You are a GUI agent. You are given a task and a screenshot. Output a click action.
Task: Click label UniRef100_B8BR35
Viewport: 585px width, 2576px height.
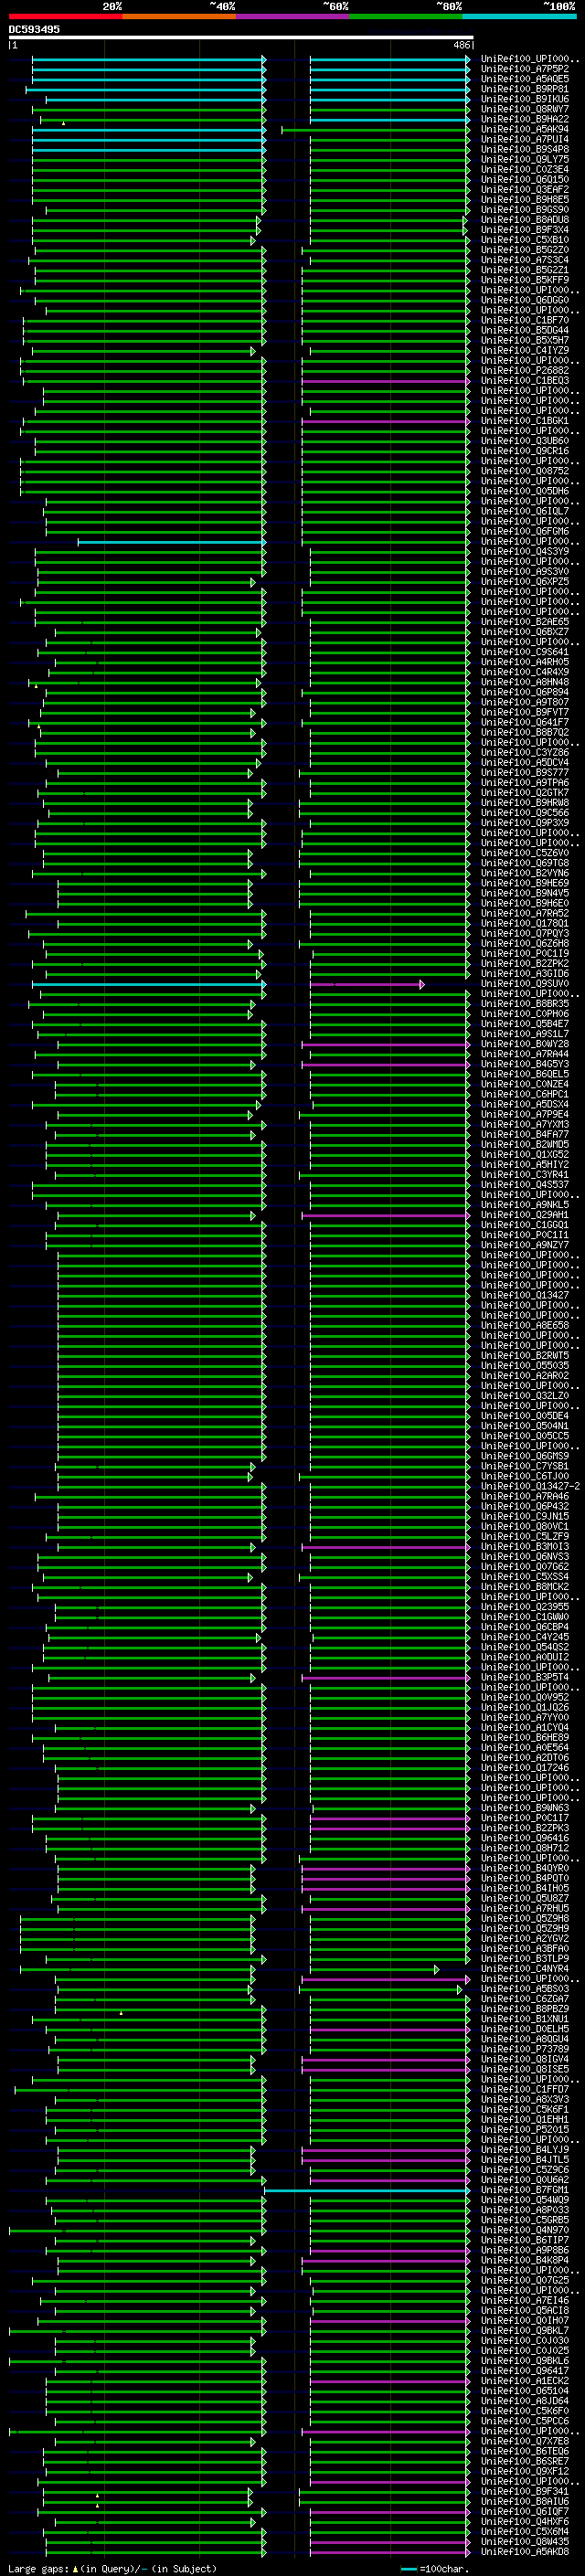525,1003
